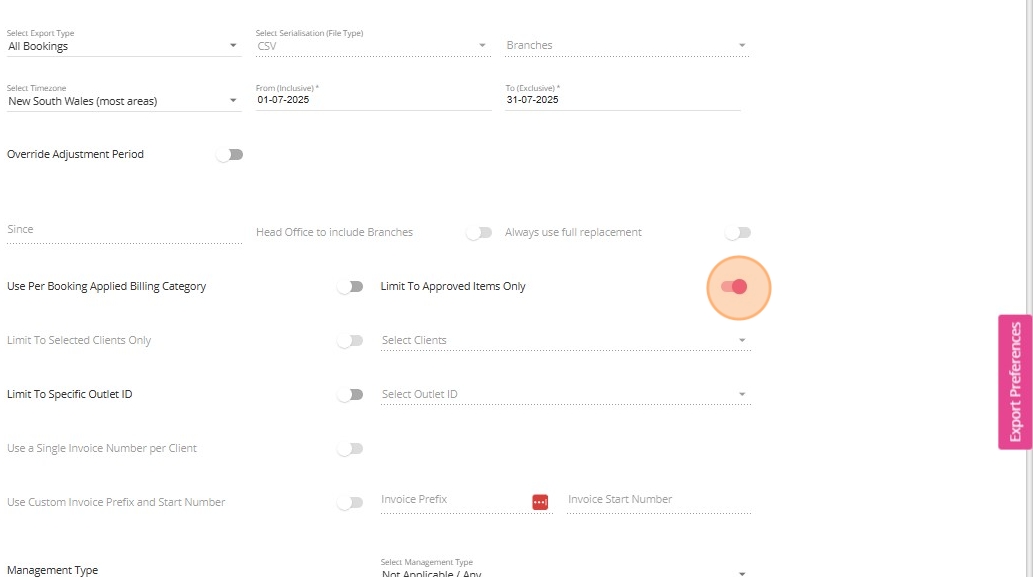Toggle Limit To Selected Clients Only
The height and width of the screenshot is (577, 1033).
click(x=350, y=341)
